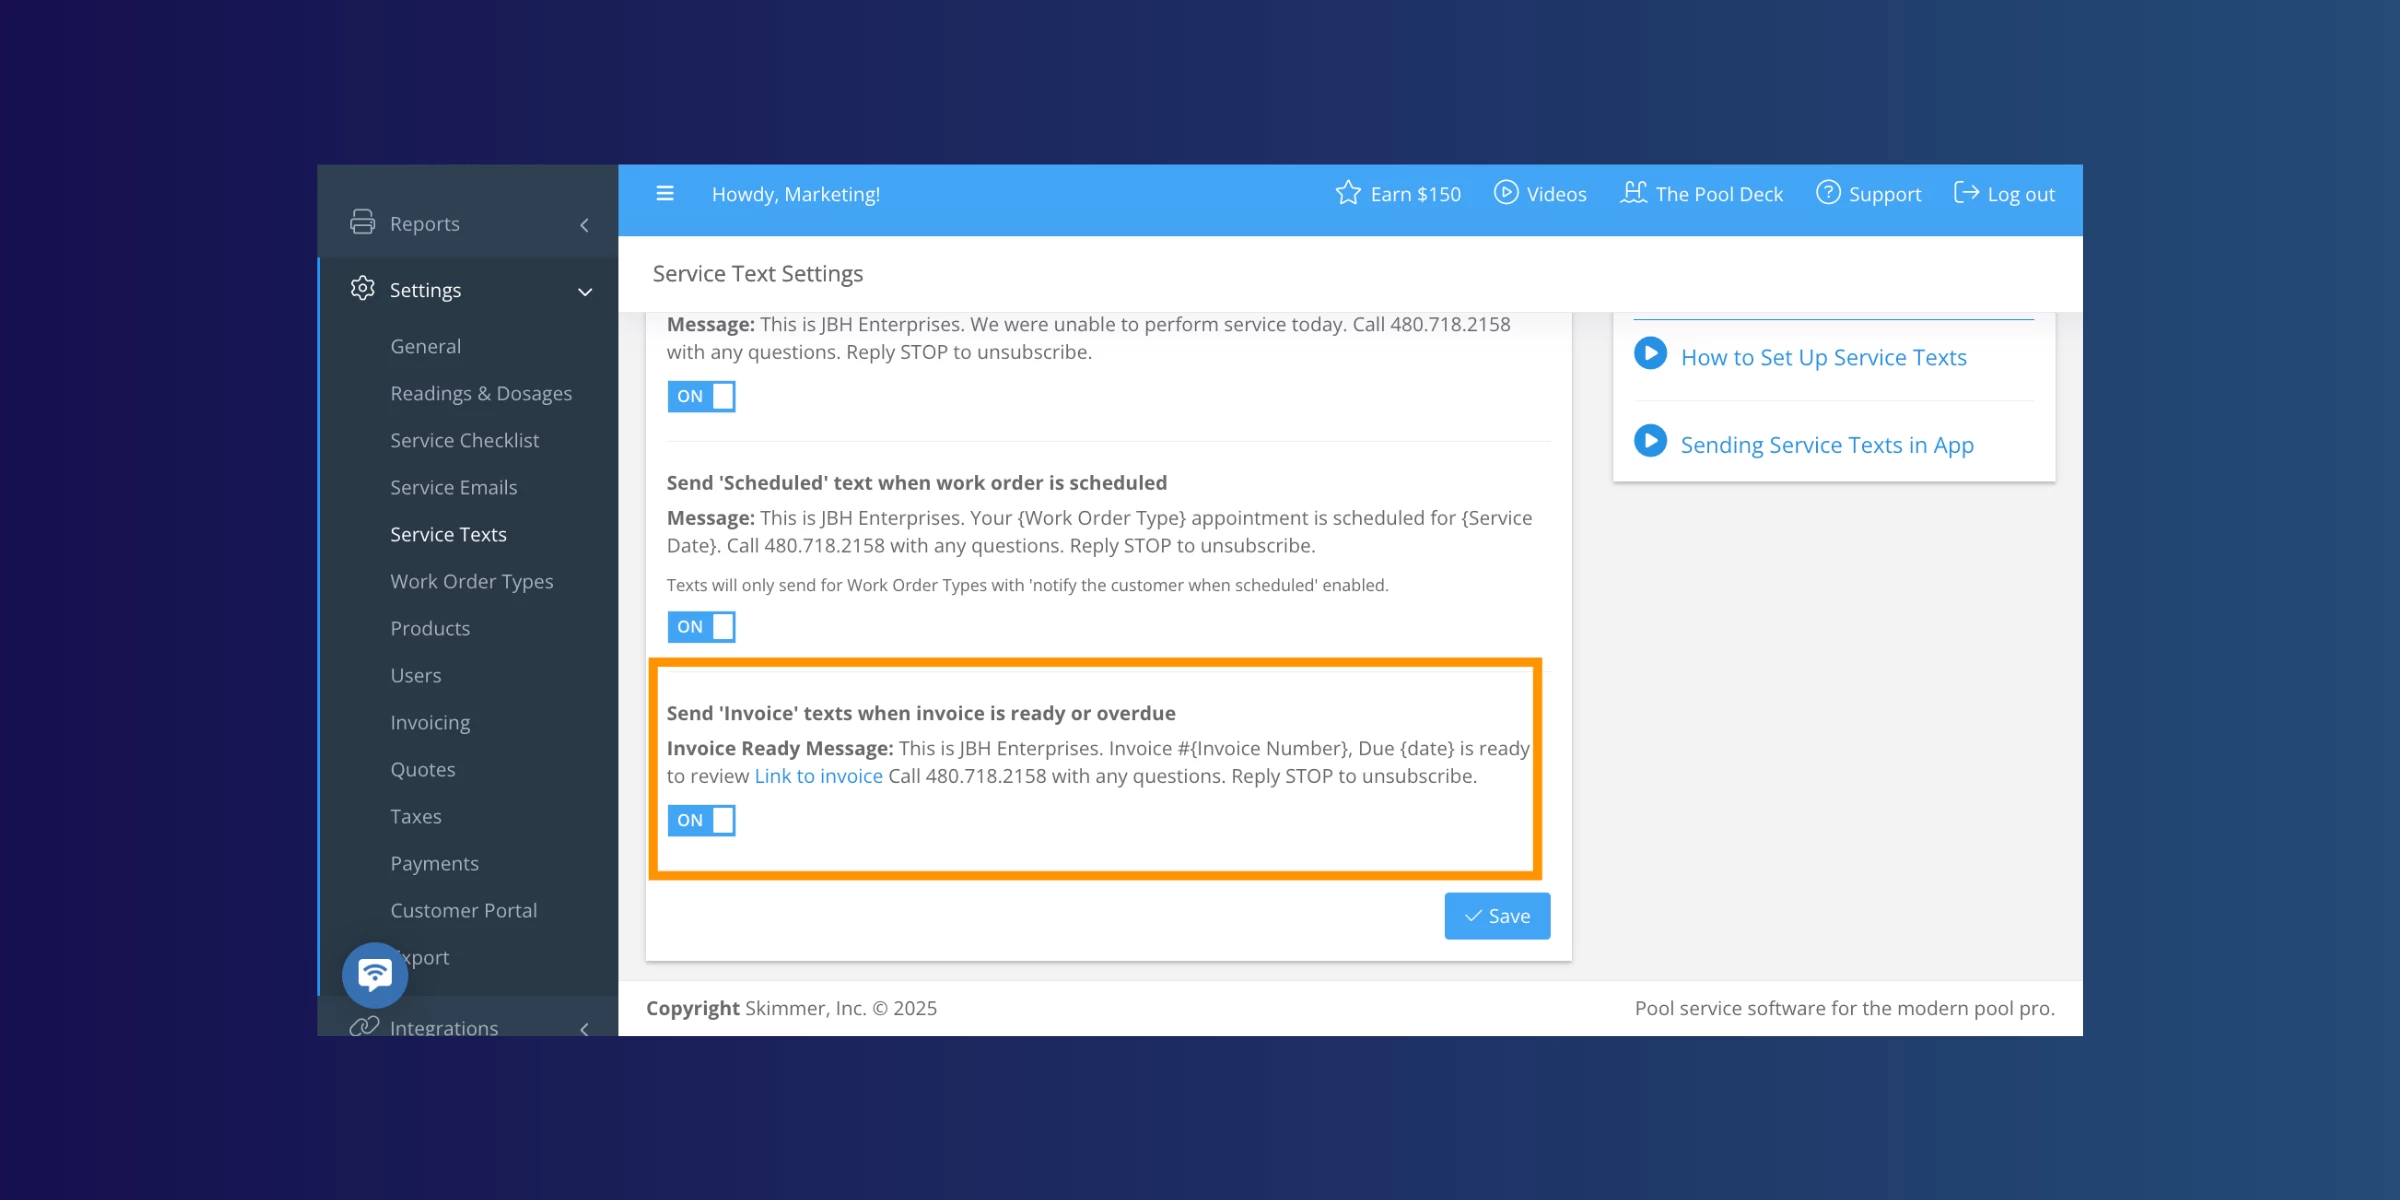Turn off the Invoice texts toggle
2400x1200 pixels.
(x=701, y=820)
